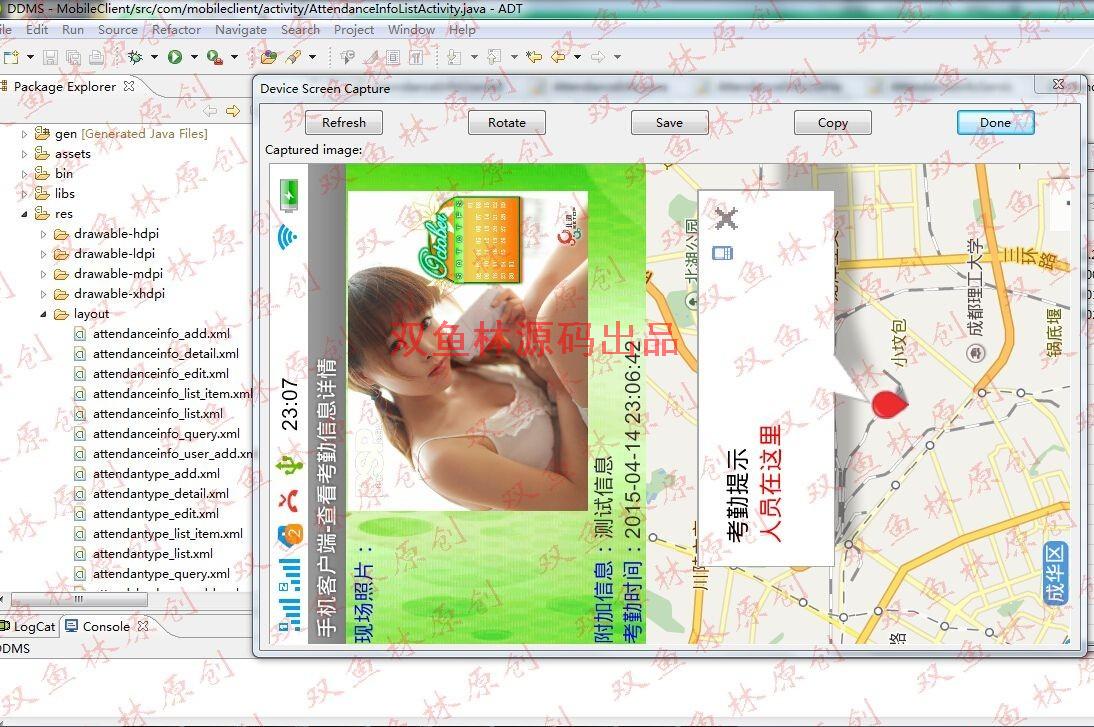Select attendanceinfo_add.xml file
1094x727 pixels.
pos(161,333)
